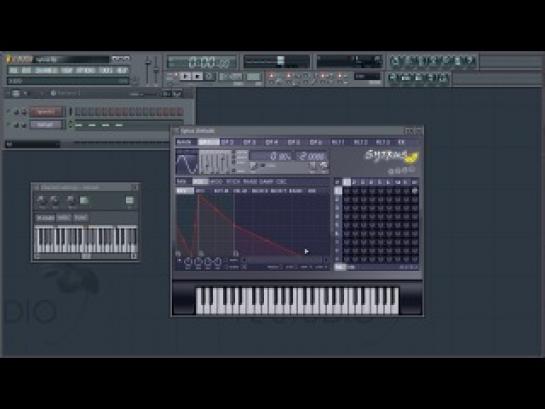Switch to the FILT 1 tab in Sytrus
The height and width of the screenshot is (409, 545).
(x=337, y=142)
